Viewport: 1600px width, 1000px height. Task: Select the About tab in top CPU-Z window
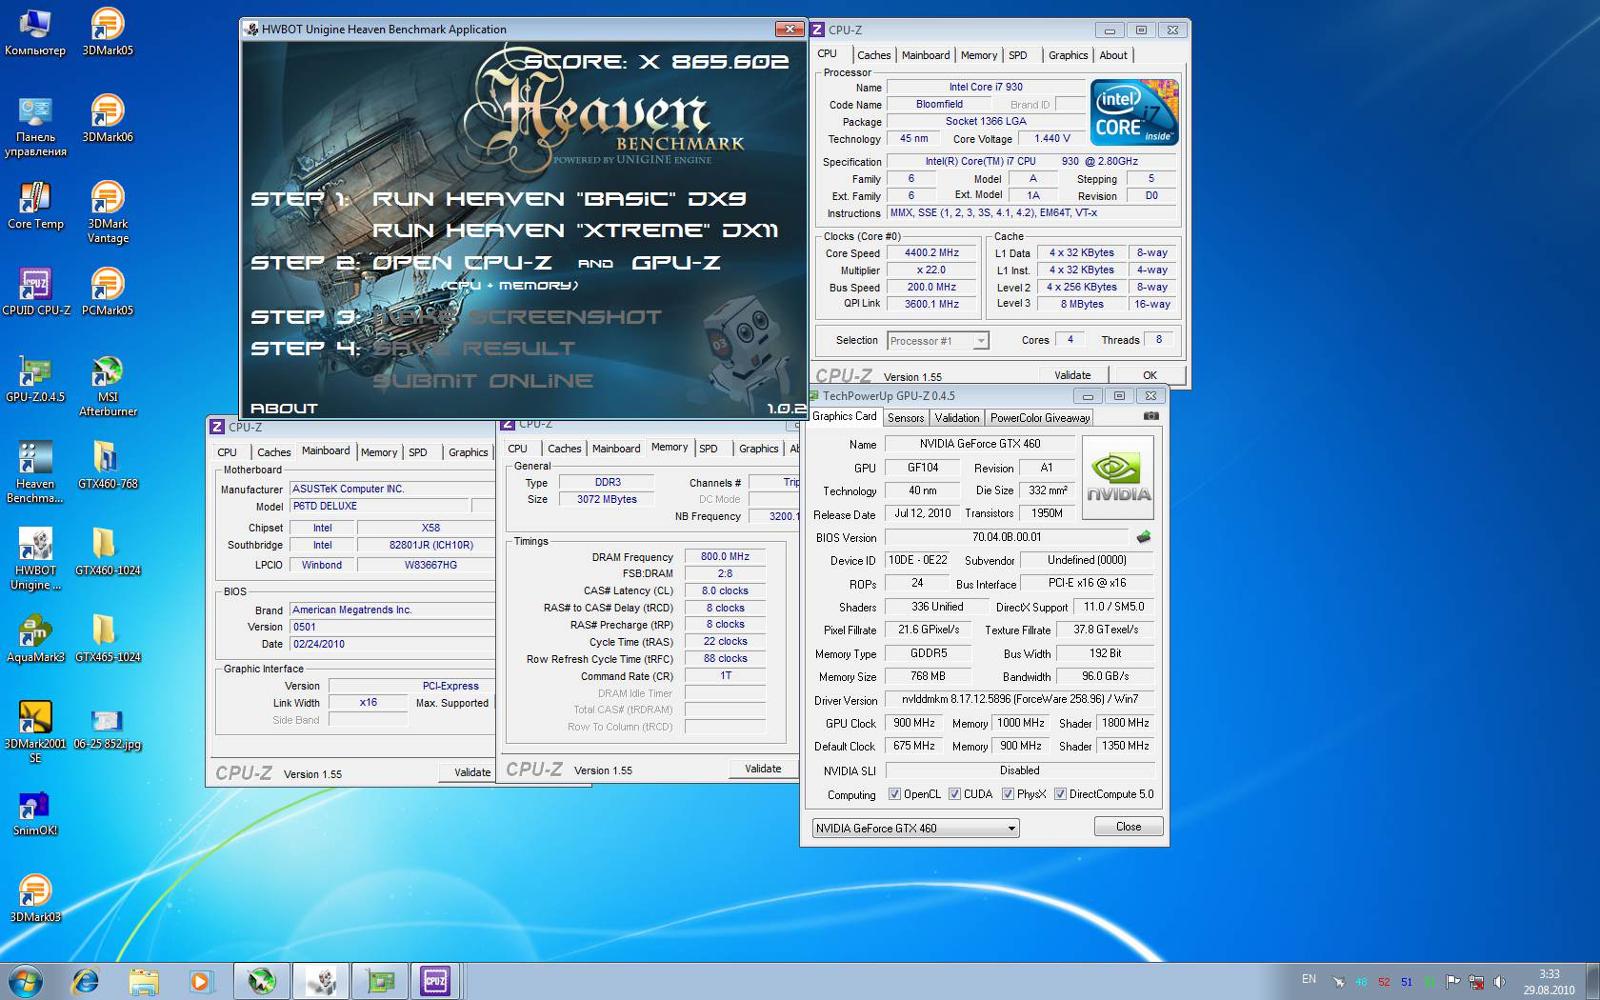(x=1113, y=56)
